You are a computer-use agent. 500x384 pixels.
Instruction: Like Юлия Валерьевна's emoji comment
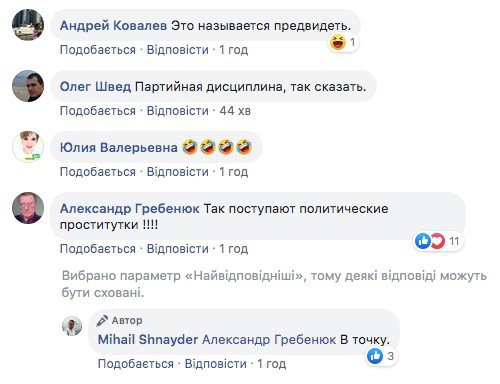(98, 172)
